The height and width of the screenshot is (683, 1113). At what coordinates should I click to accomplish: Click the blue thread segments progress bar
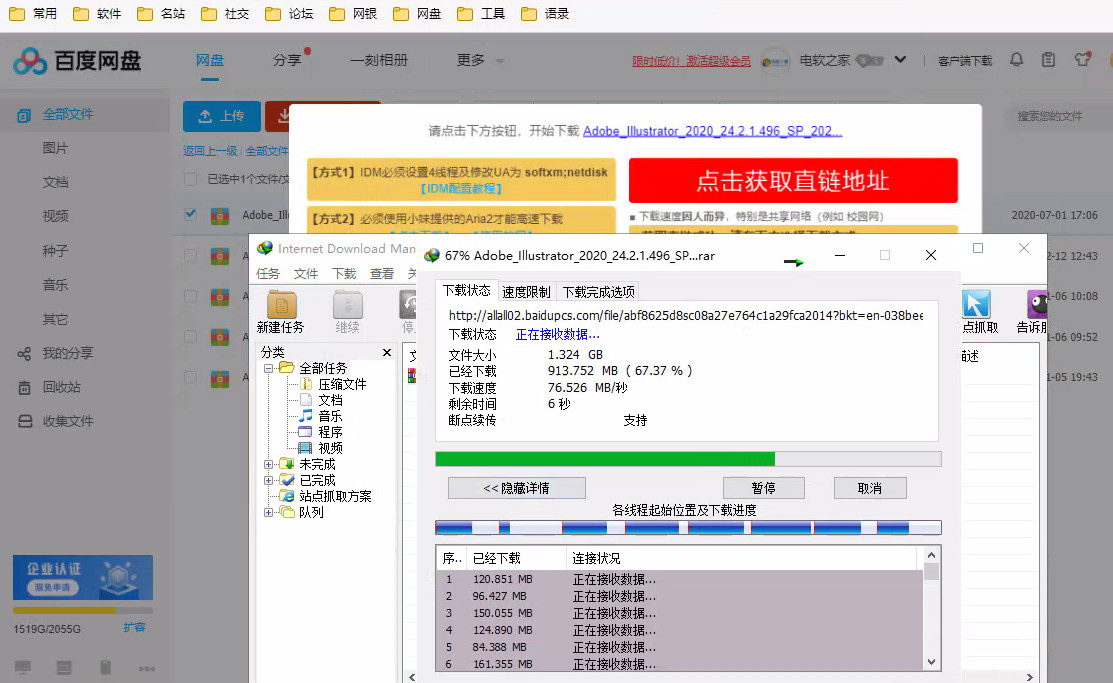(688, 528)
